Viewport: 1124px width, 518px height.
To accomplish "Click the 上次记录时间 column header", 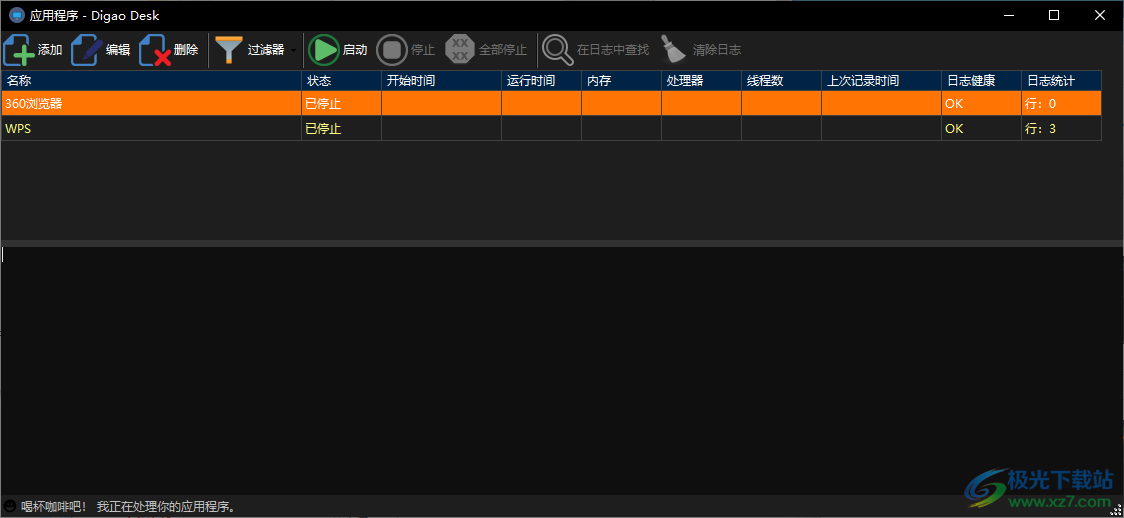I will click(x=882, y=80).
